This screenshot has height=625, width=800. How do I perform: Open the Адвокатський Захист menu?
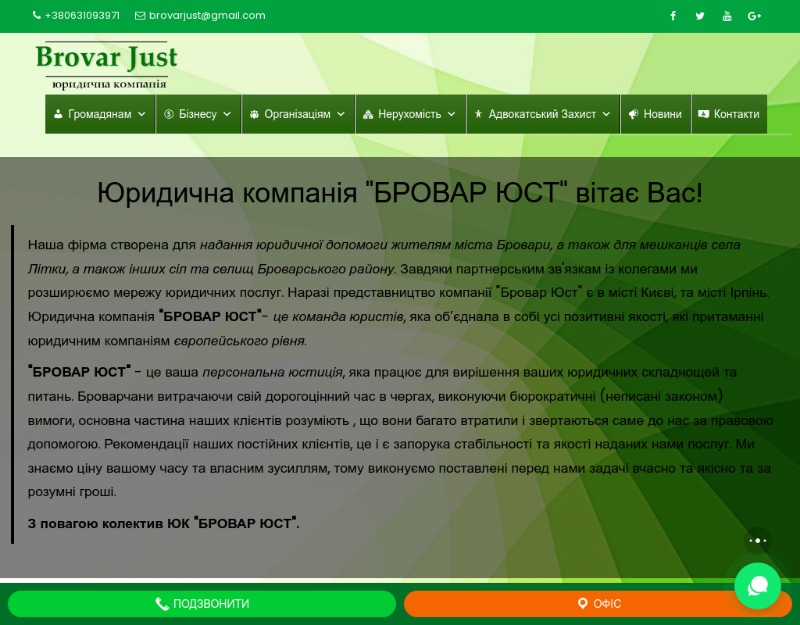pyautogui.click(x=543, y=114)
